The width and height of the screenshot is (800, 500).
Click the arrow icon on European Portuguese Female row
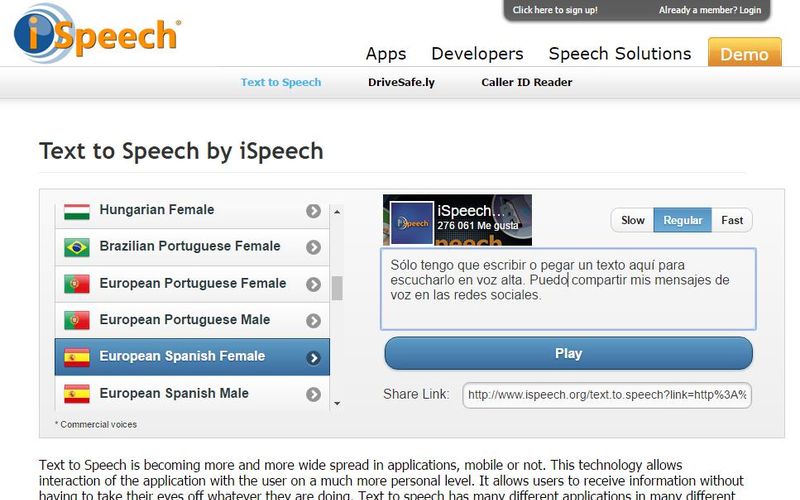point(313,284)
